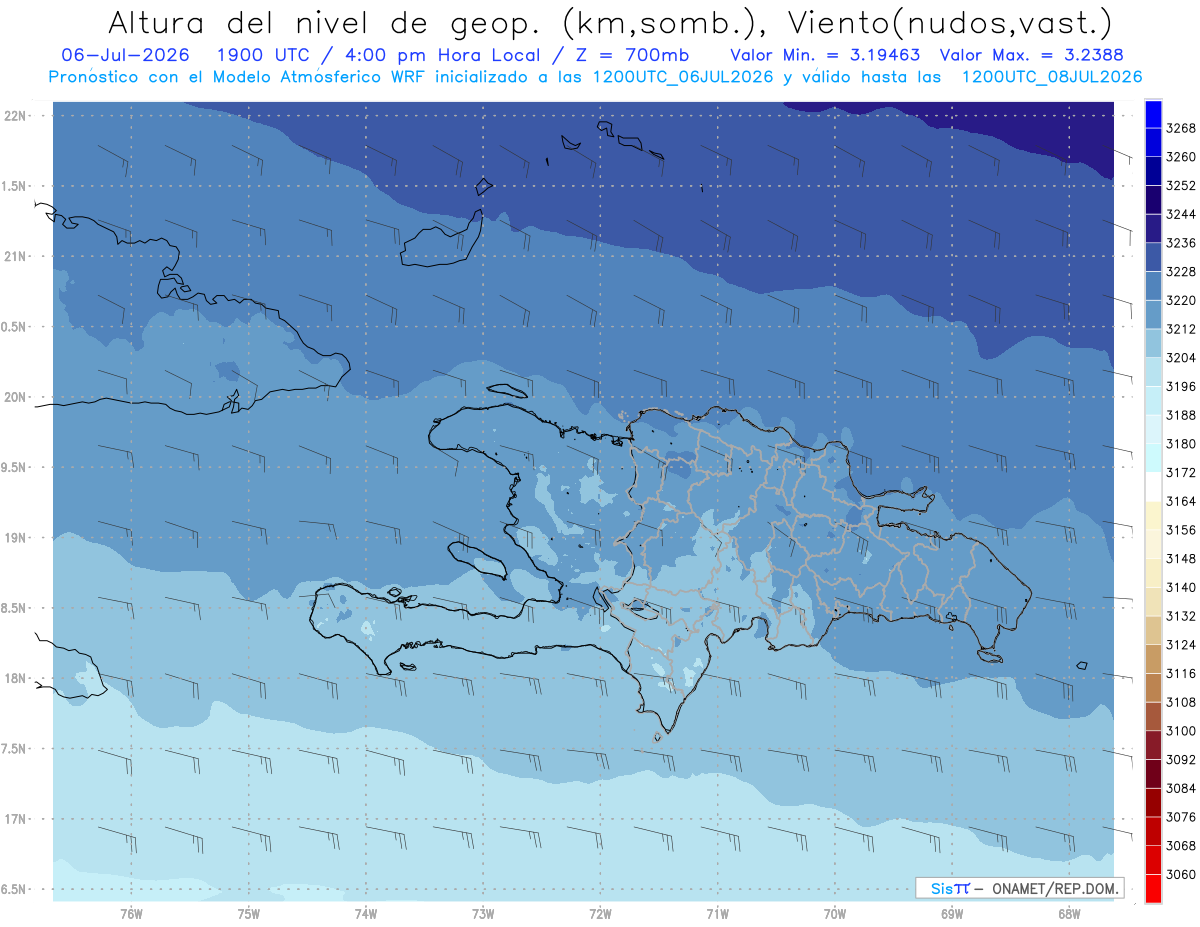Select the 'Valor Max. = 3.2388' text
Image resolution: width=1200 pixels, height=927 pixels.
pos(1030,55)
